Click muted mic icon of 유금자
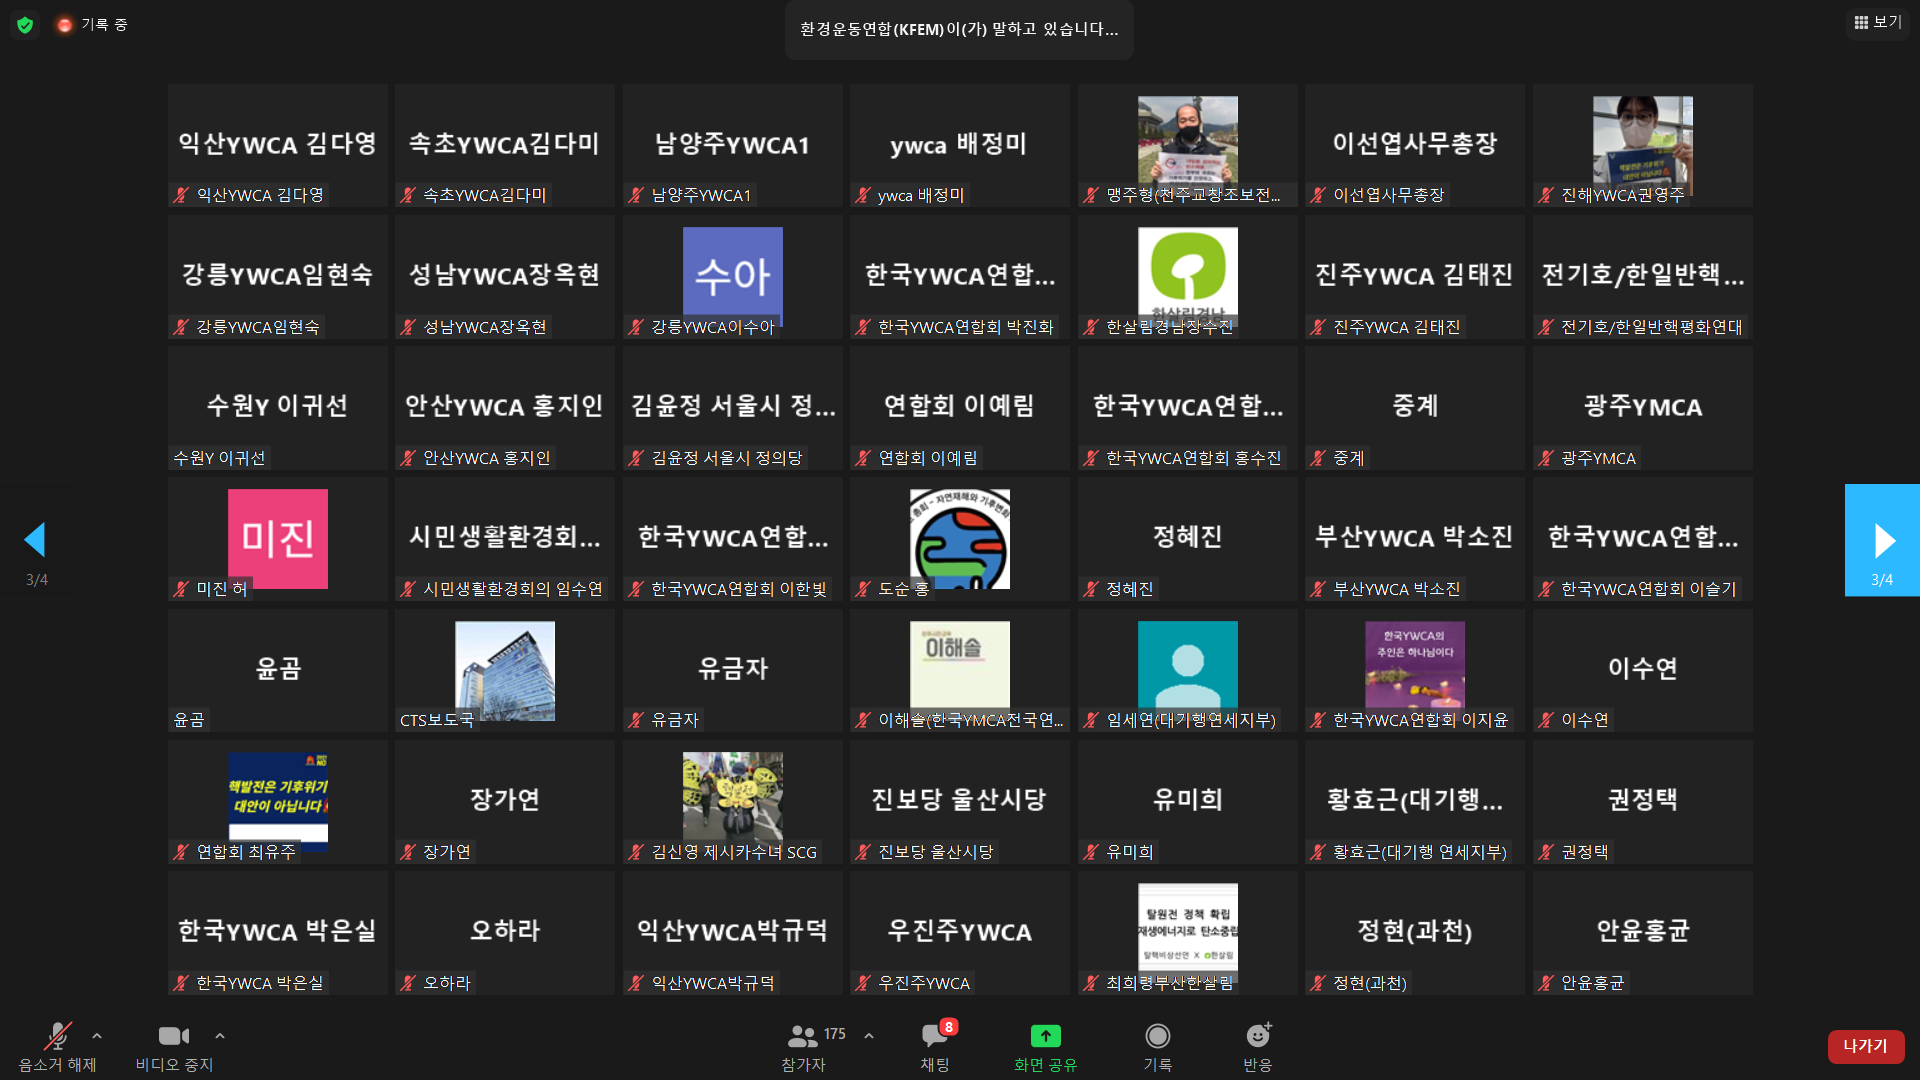 coord(636,720)
